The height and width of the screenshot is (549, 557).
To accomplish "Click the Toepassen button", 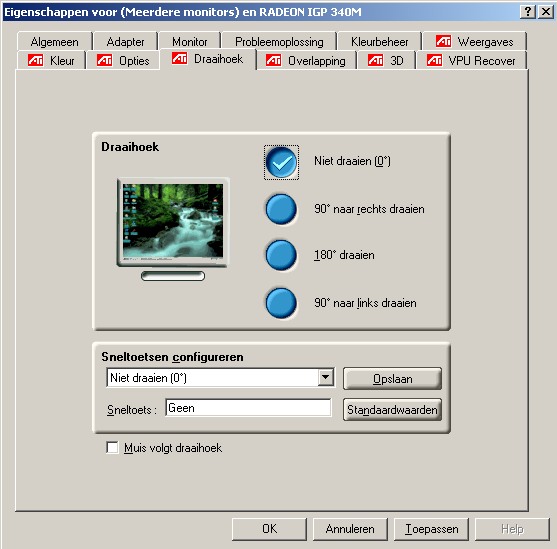I will 431,529.
